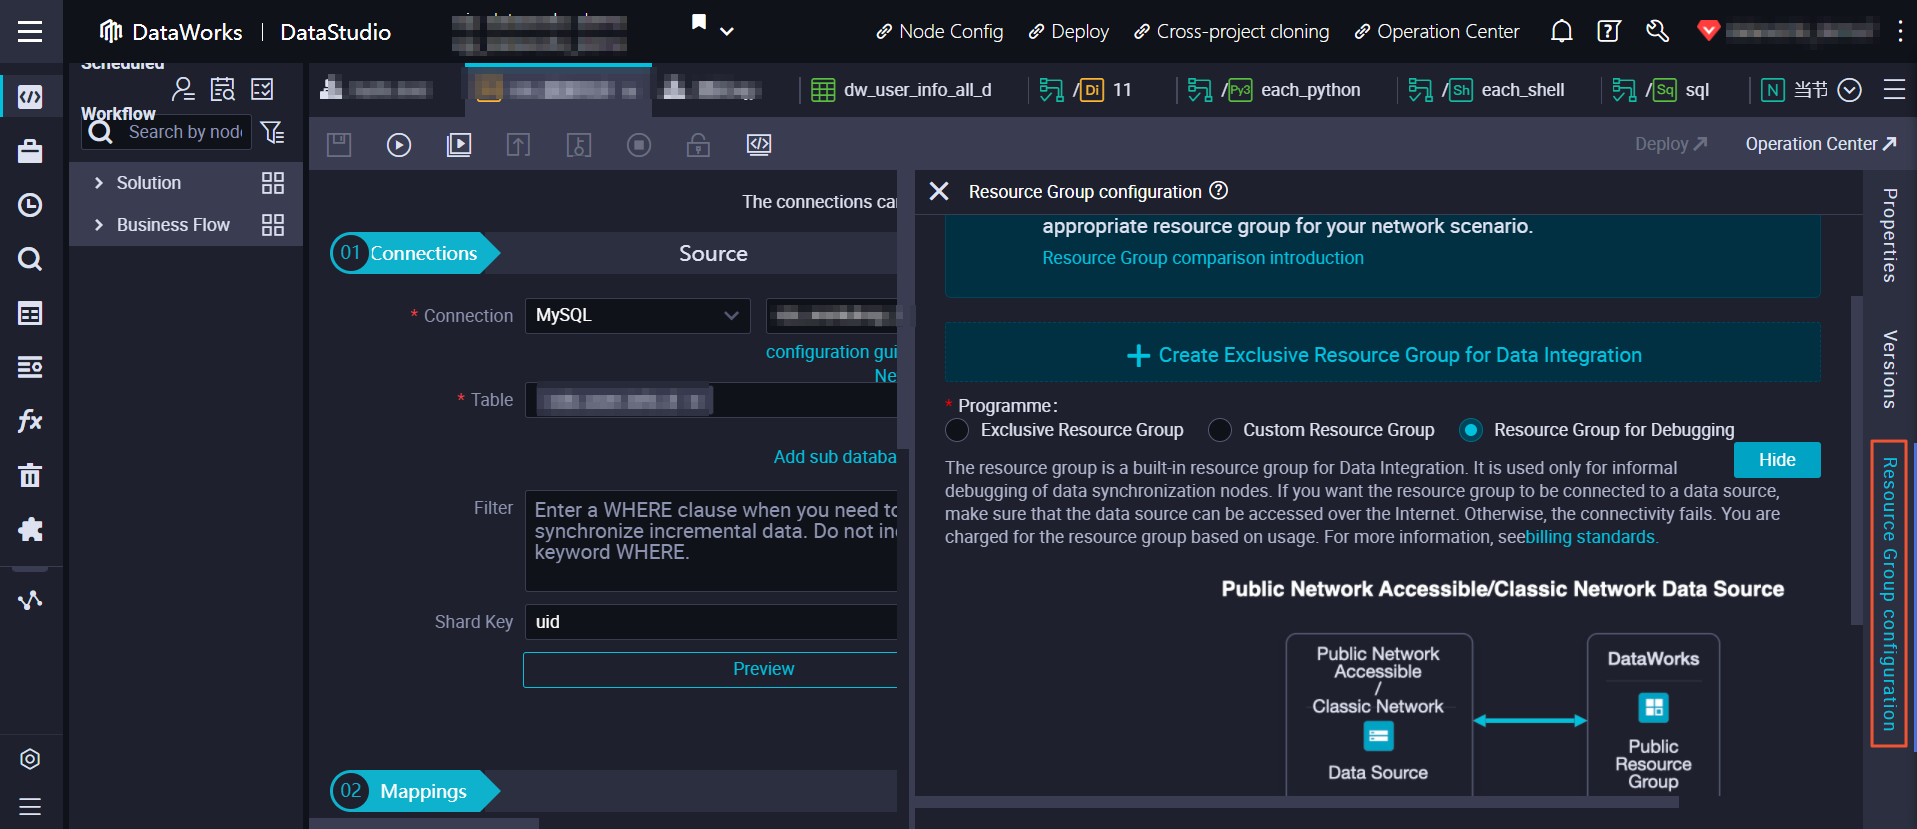Click the Search by node input field

(x=185, y=132)
